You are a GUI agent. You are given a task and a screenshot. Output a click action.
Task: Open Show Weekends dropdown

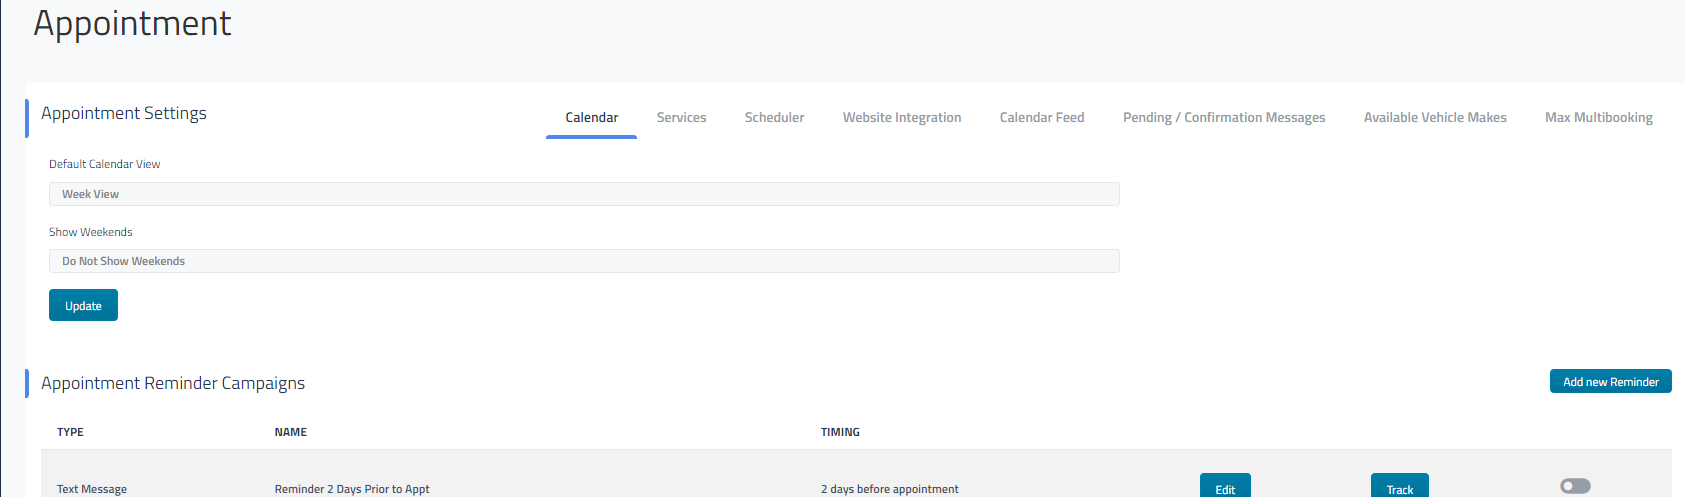click(x=584, y=261)
